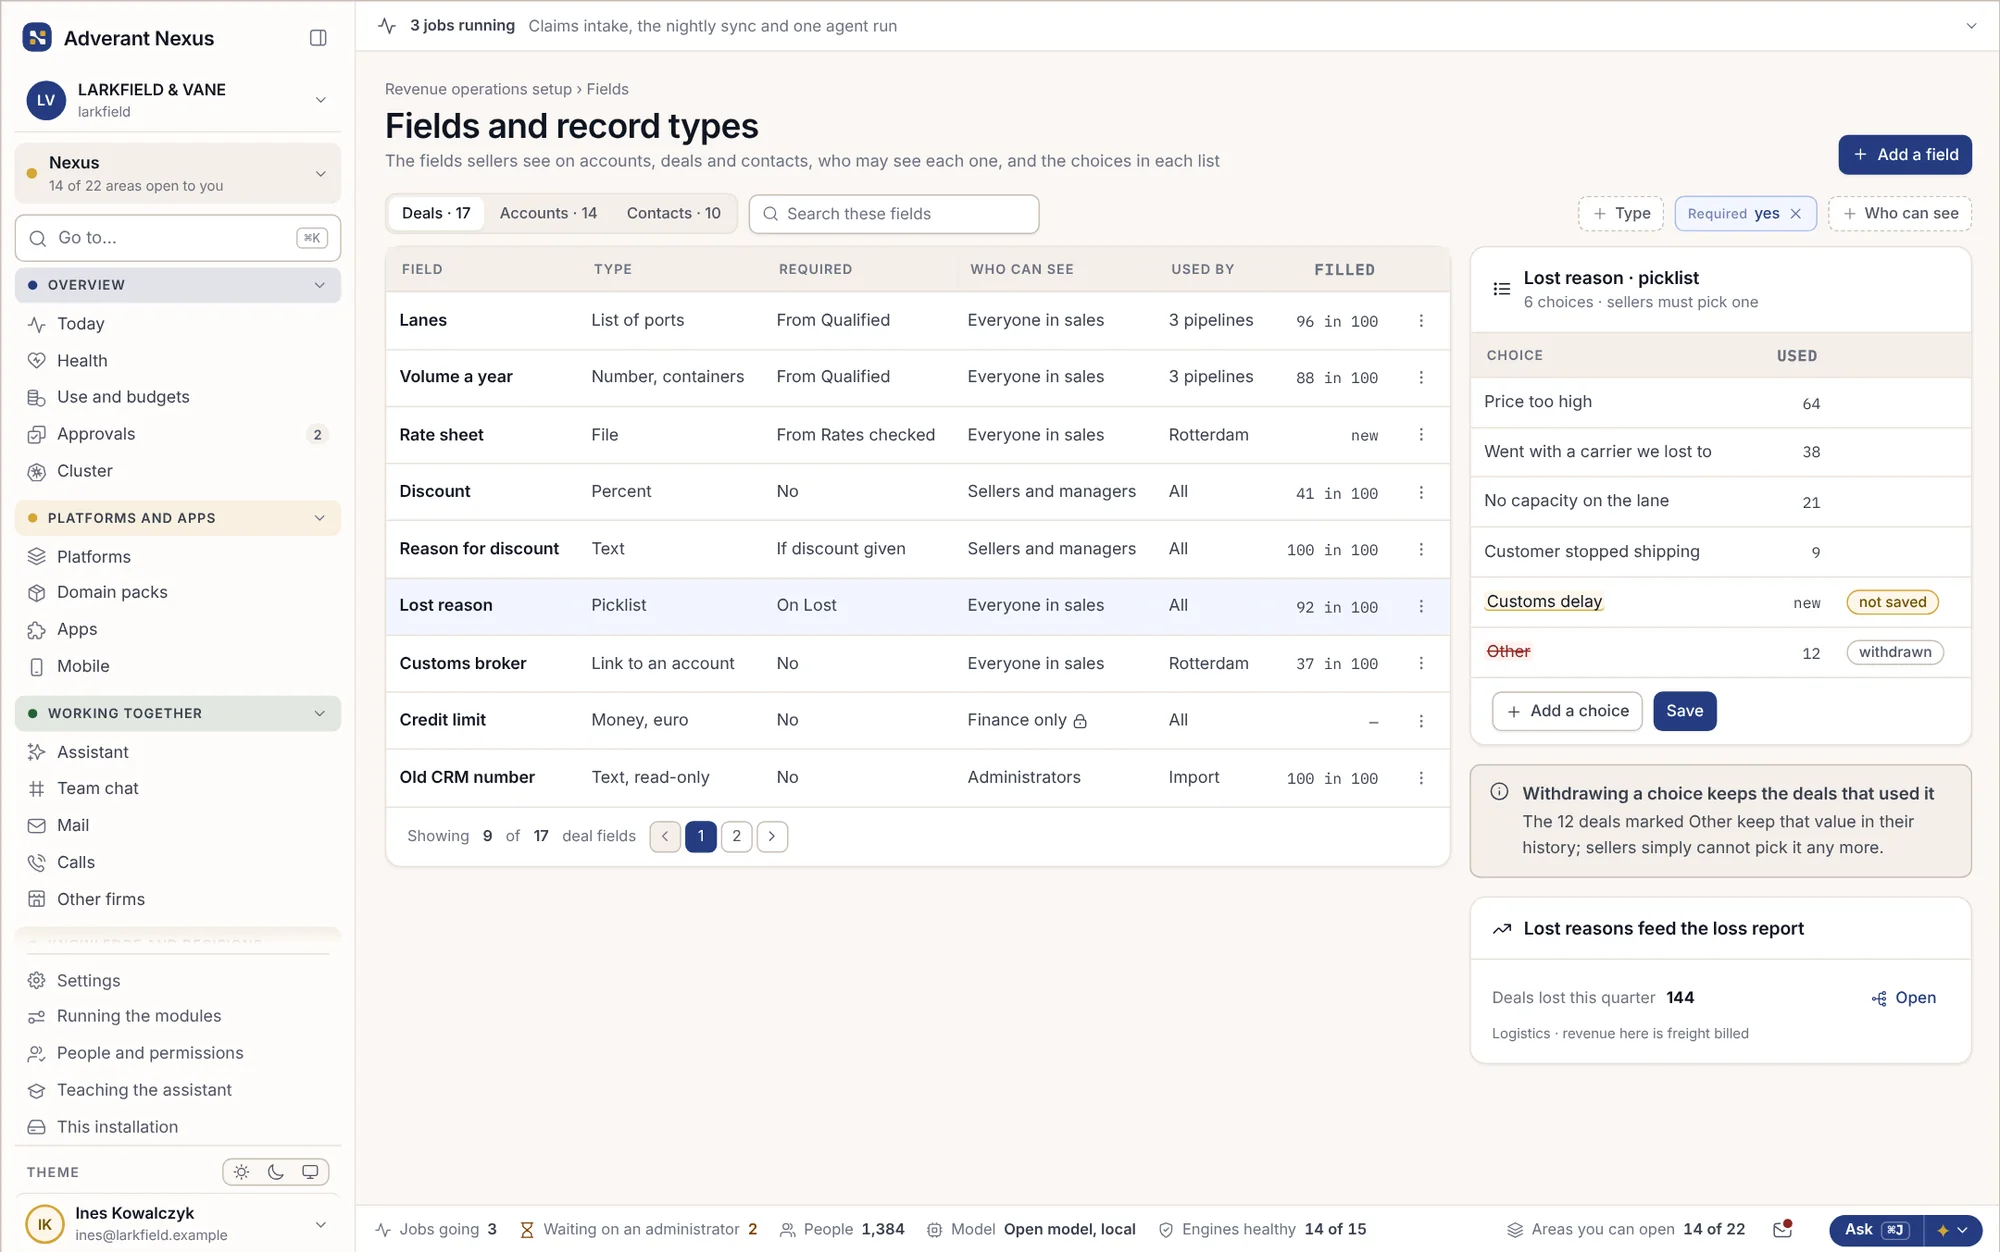Click the activity icon beside 3 jobs running
The height and width of the screenshot is (1252, 2000).
tap(387, 26)
